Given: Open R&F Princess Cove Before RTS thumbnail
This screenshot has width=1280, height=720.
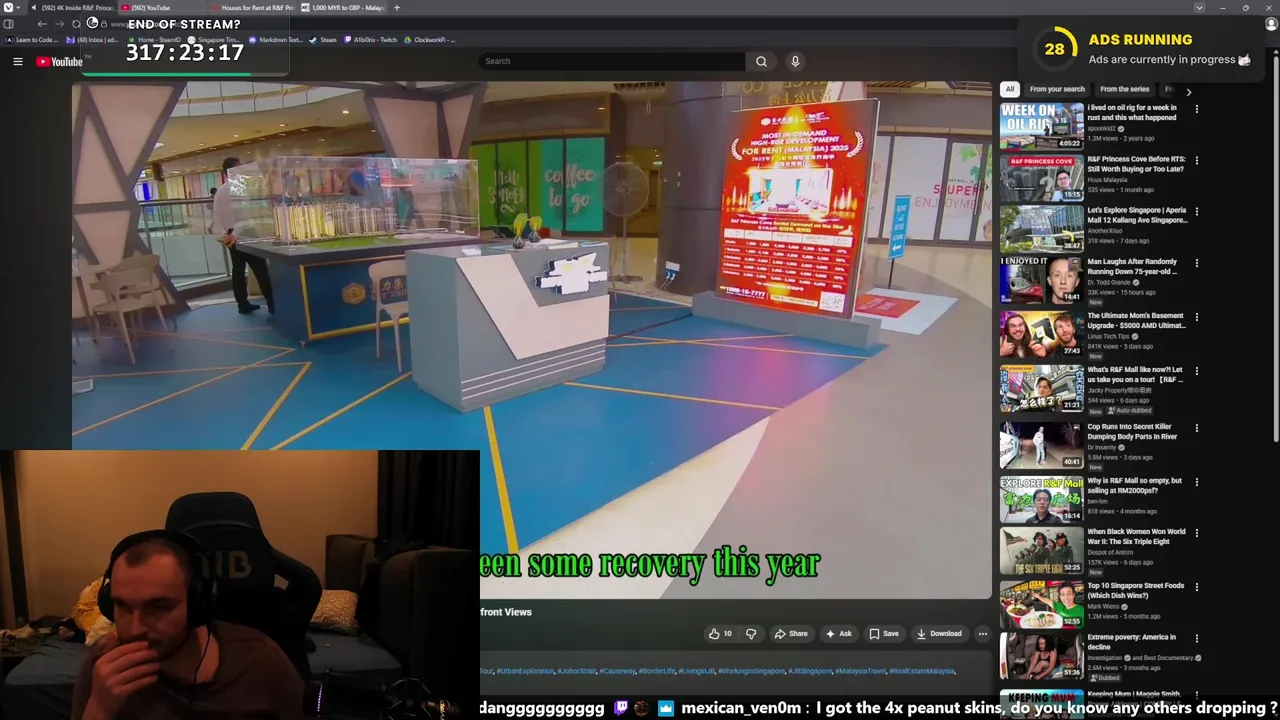Looking at the screenshot, I should click(x=1041, y=177).
